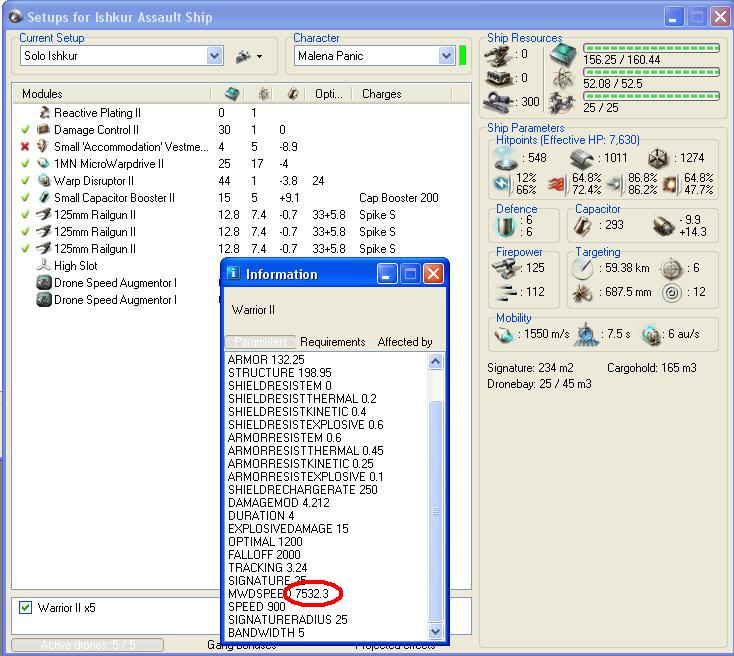Screen dimensions: 734x656
Task: Click the structure hitpoints icon showing 1274
Action: click(658, 159)
